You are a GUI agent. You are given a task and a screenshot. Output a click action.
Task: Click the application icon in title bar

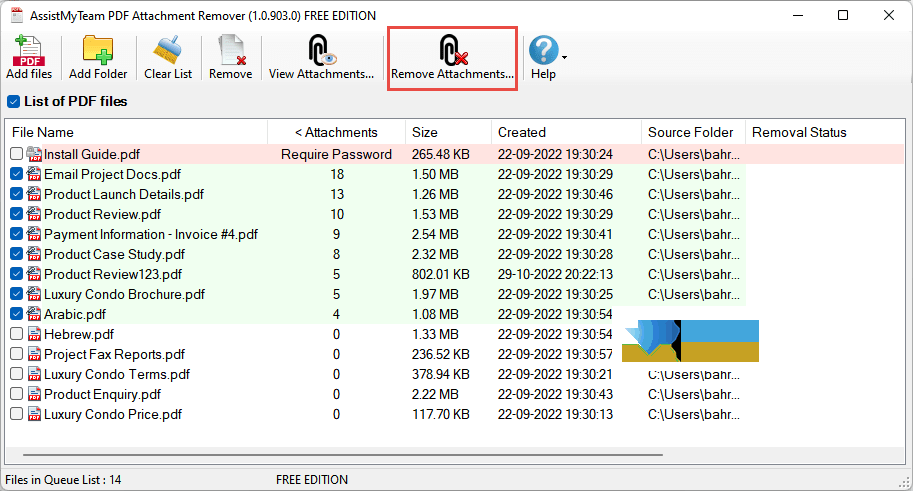point(17,15)
